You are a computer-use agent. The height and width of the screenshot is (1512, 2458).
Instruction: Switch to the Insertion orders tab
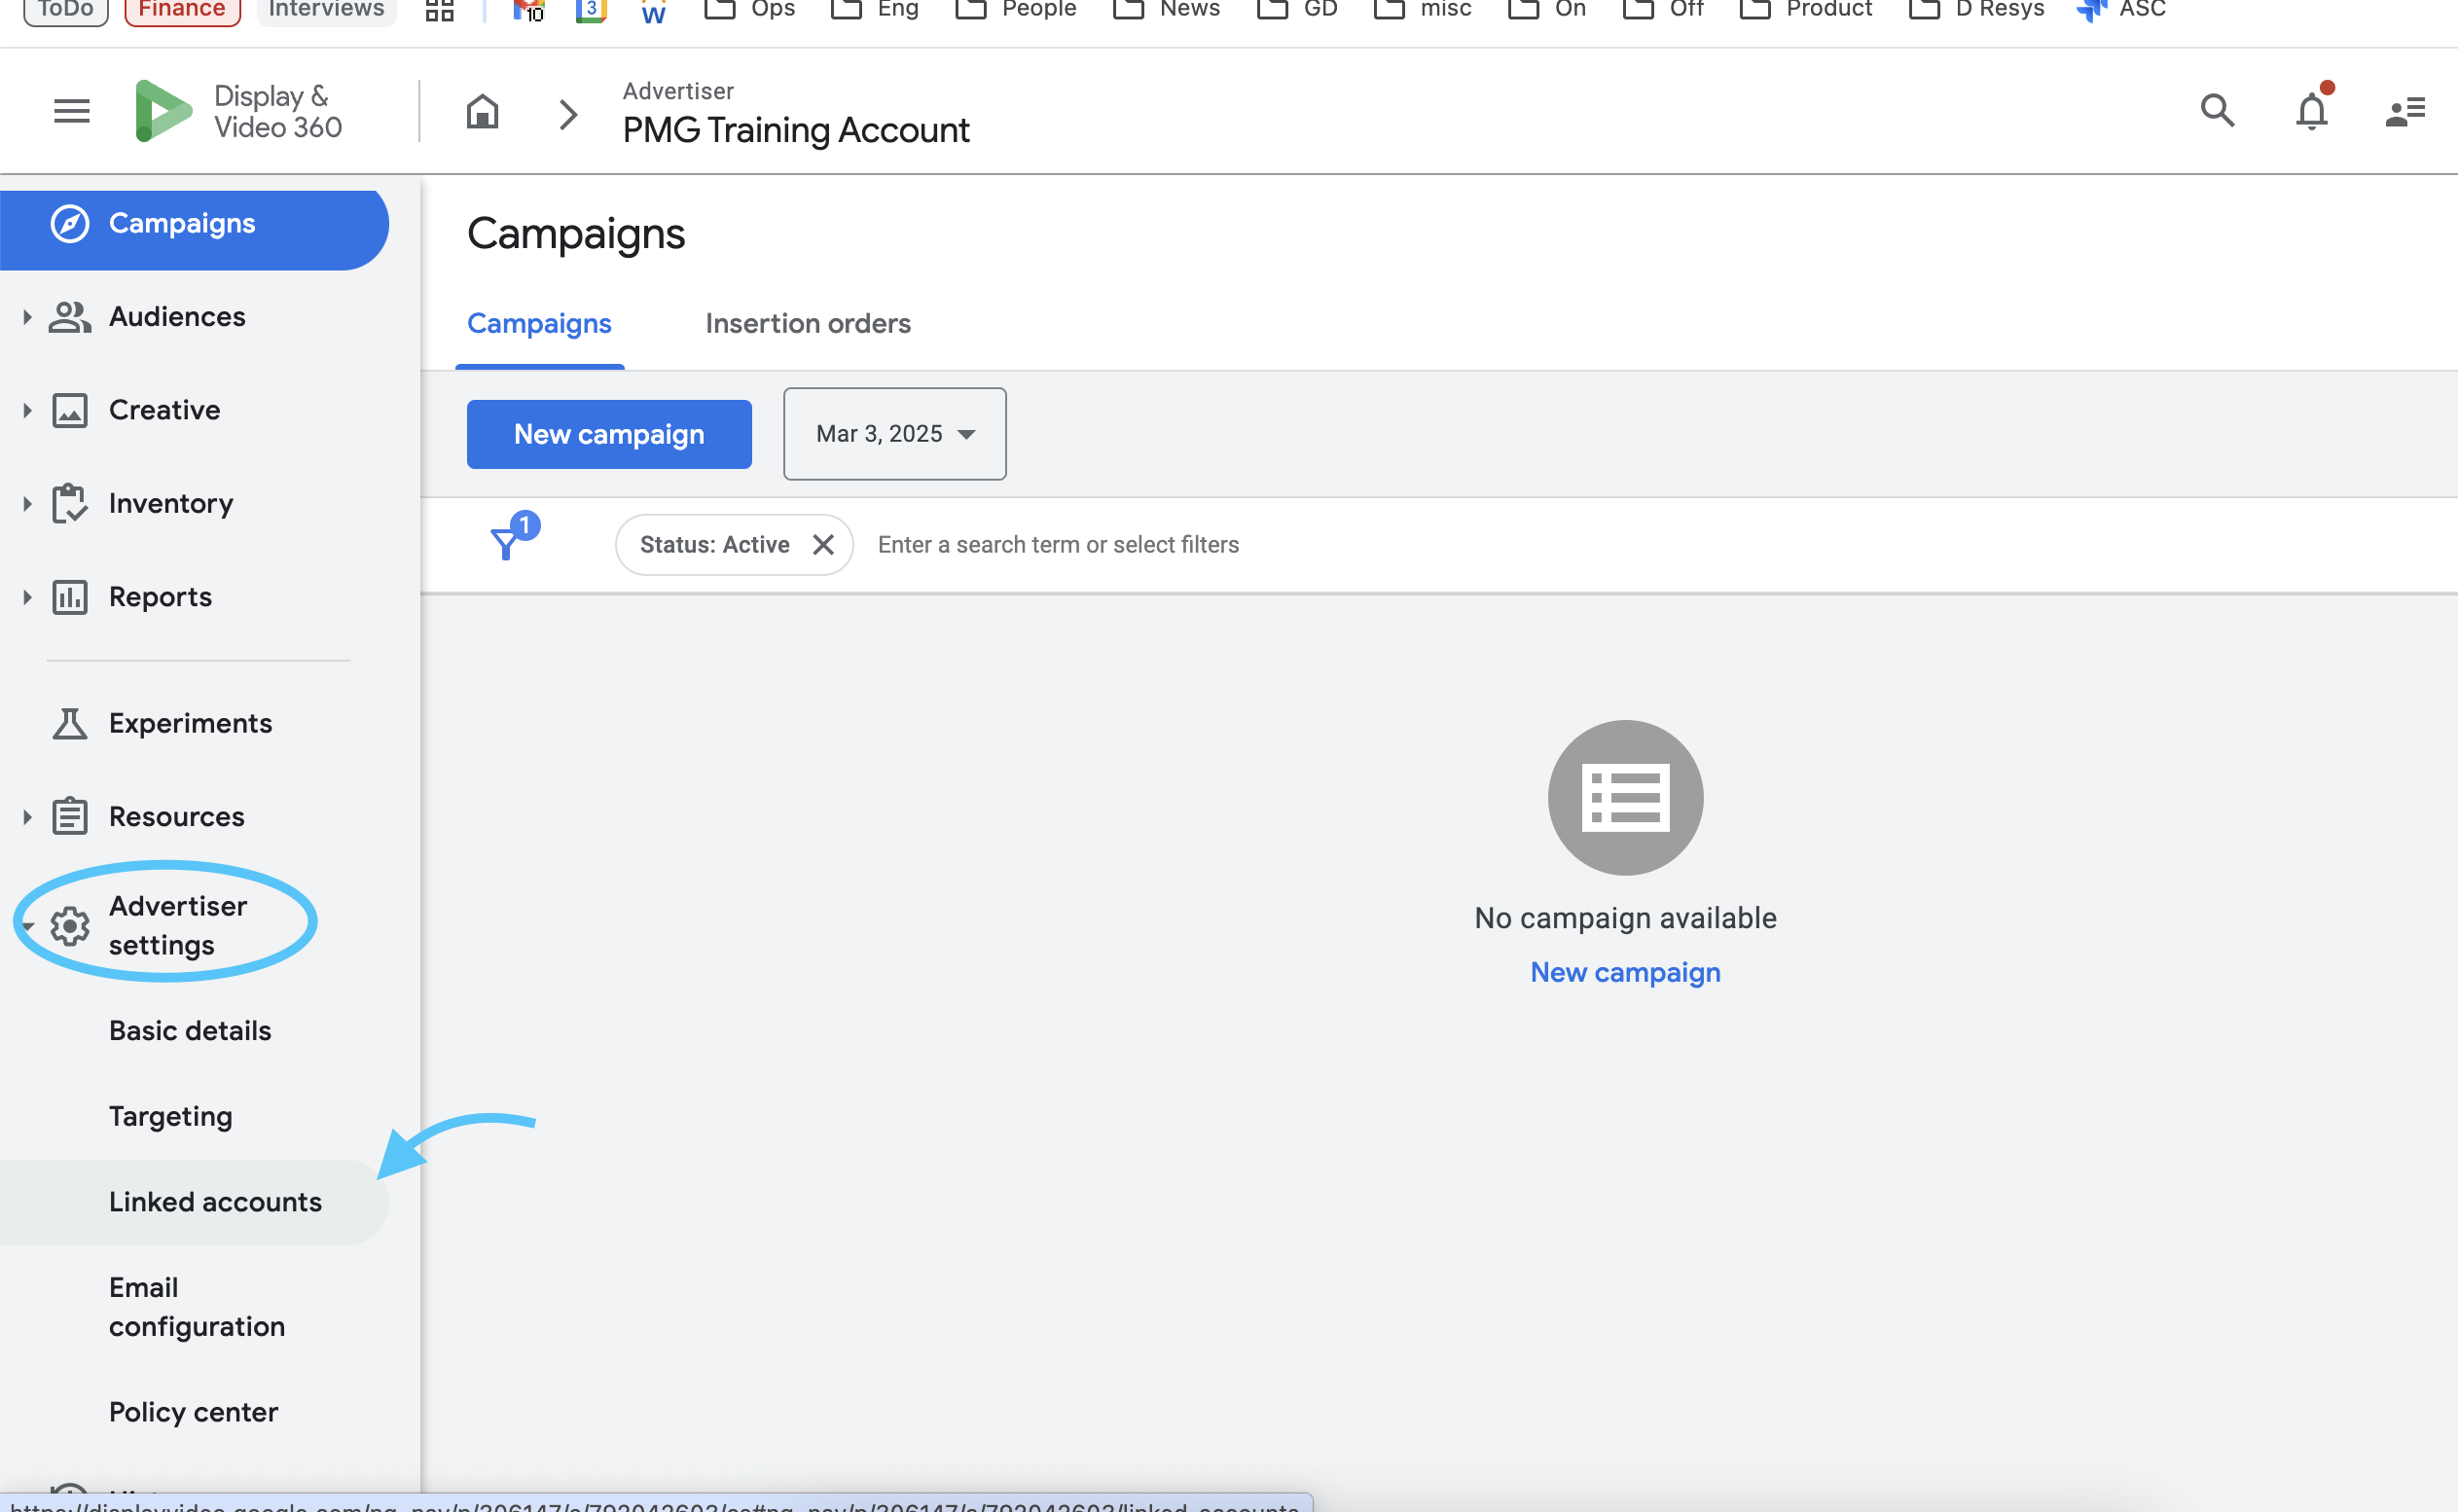808,324
